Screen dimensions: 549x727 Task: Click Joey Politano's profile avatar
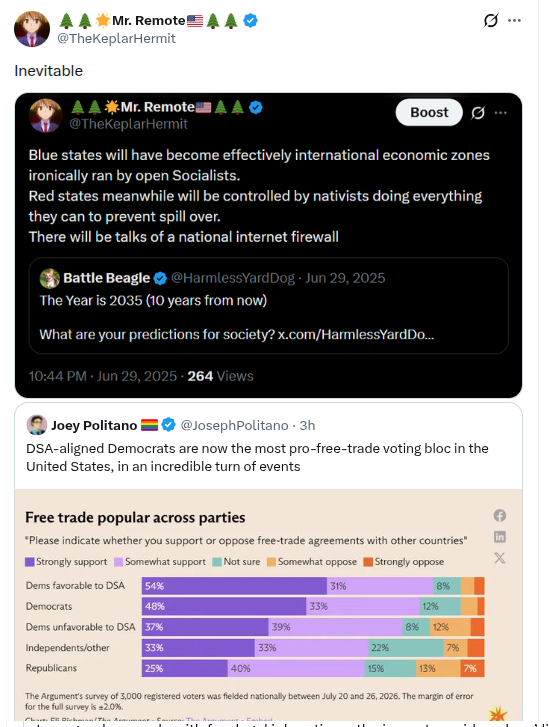tap(37, 425)
